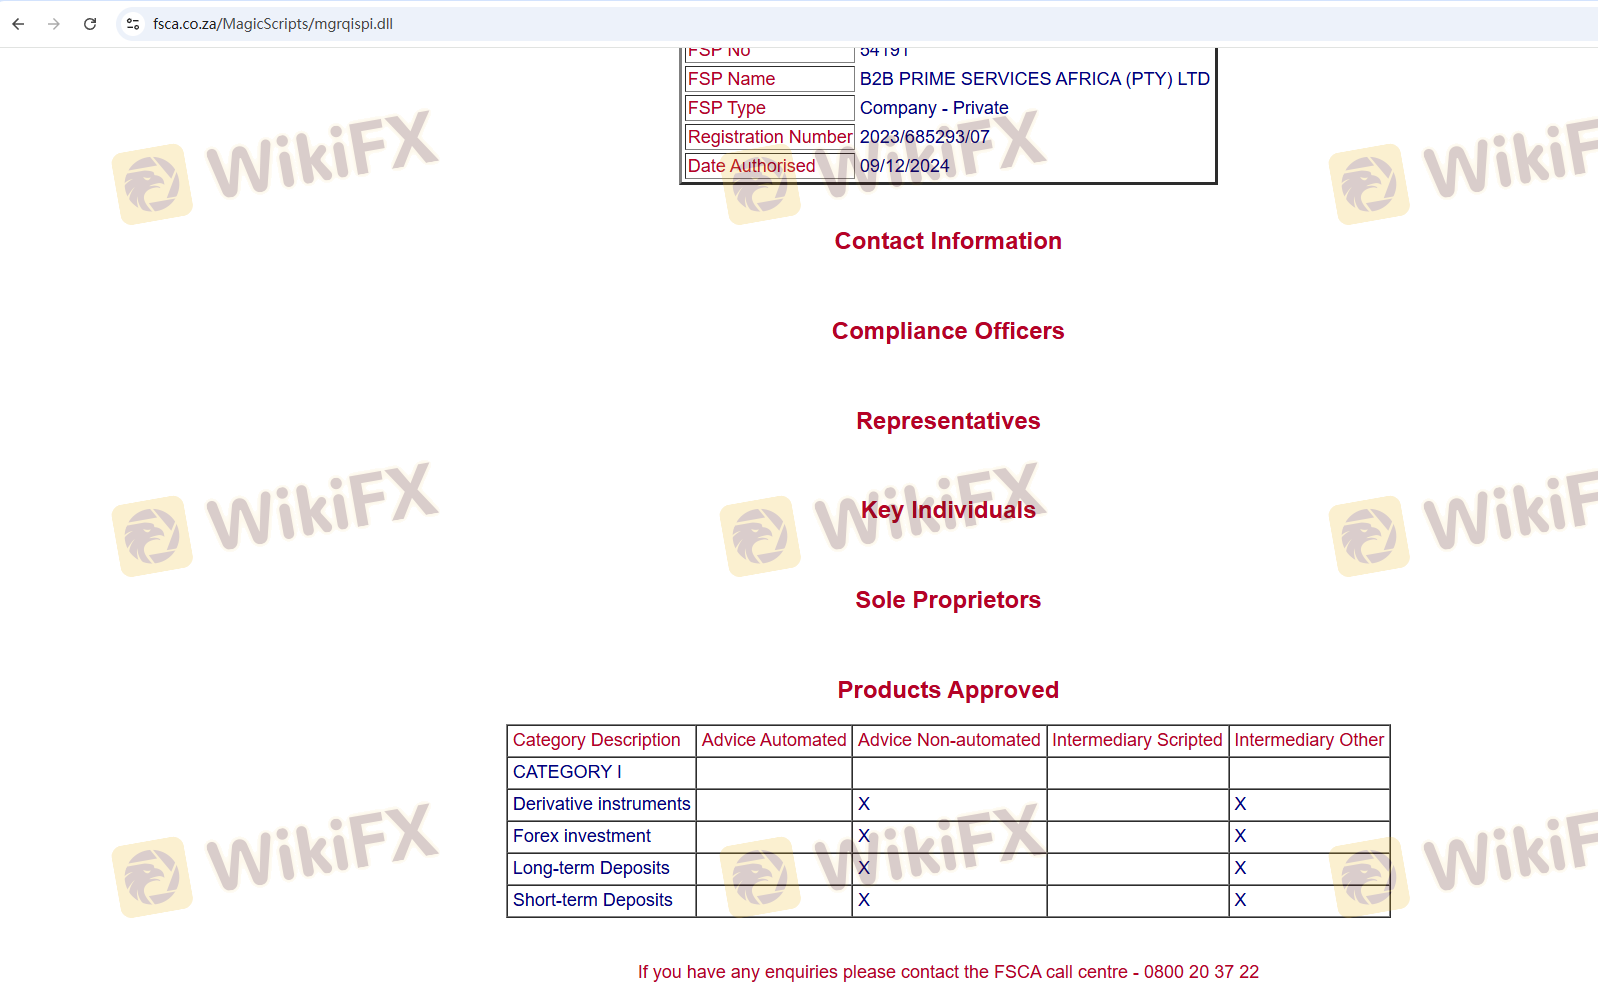Image resolution: width=1598 pixels, height=1001 pixels.
Task: Click the Advice Non-automated column header
Action: (949, 740)
